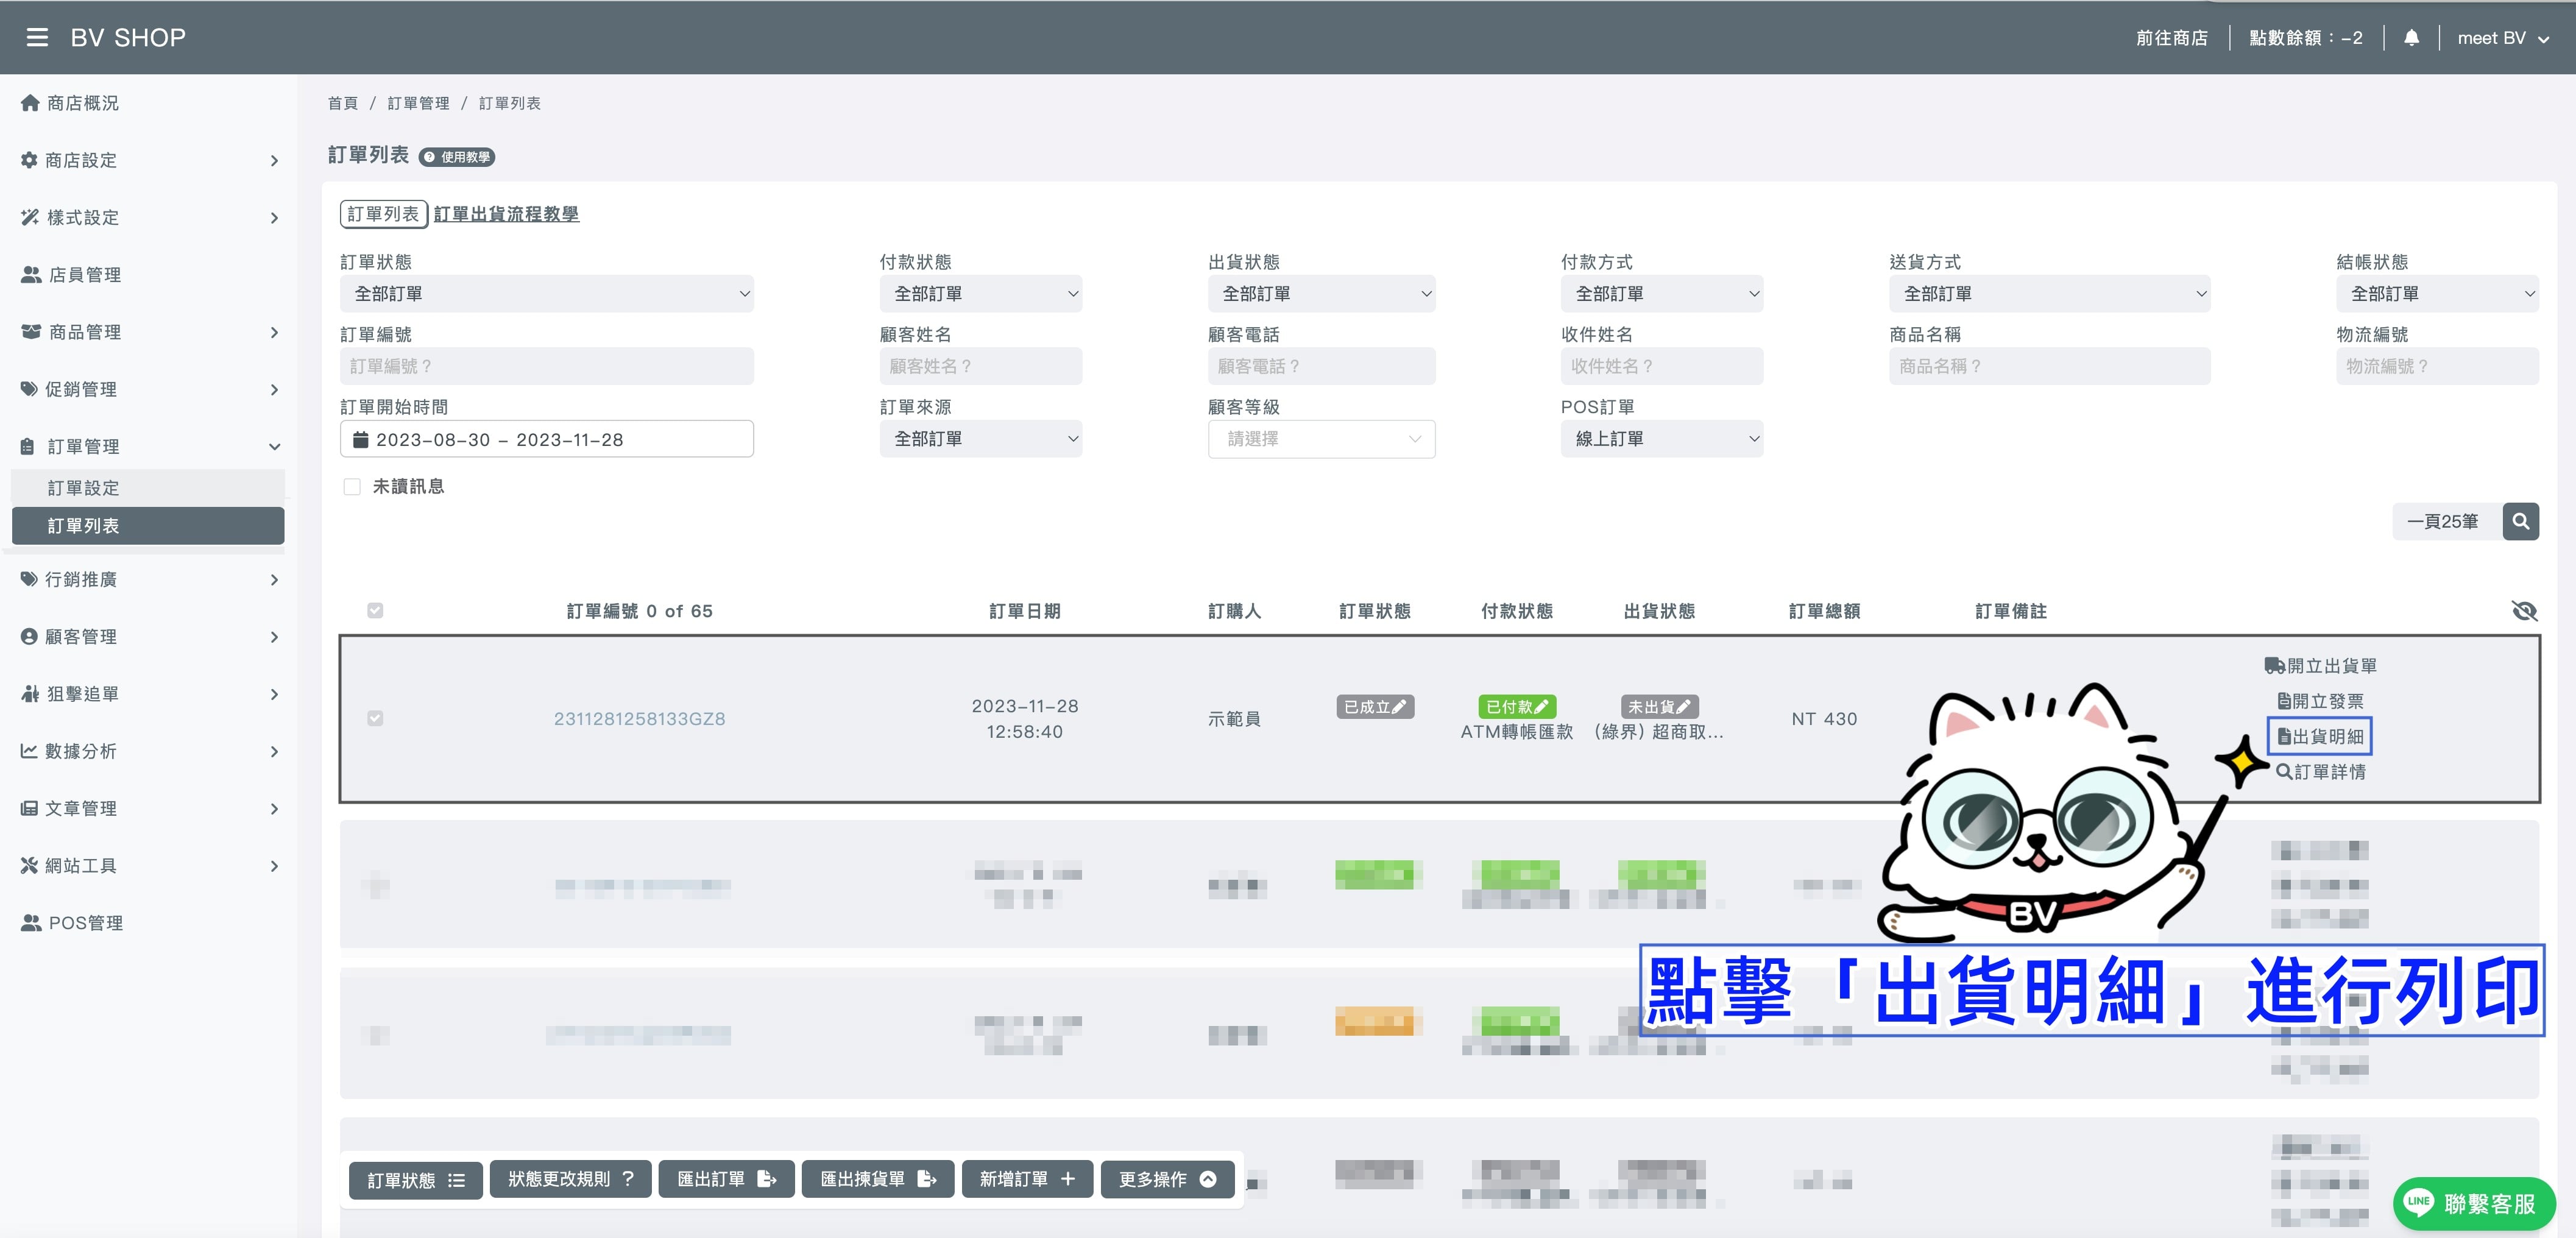This screenshot has width=2576, height=1238.
Task: Click 匯出揀貨單 button
Action: click(x=878, y=1179)
